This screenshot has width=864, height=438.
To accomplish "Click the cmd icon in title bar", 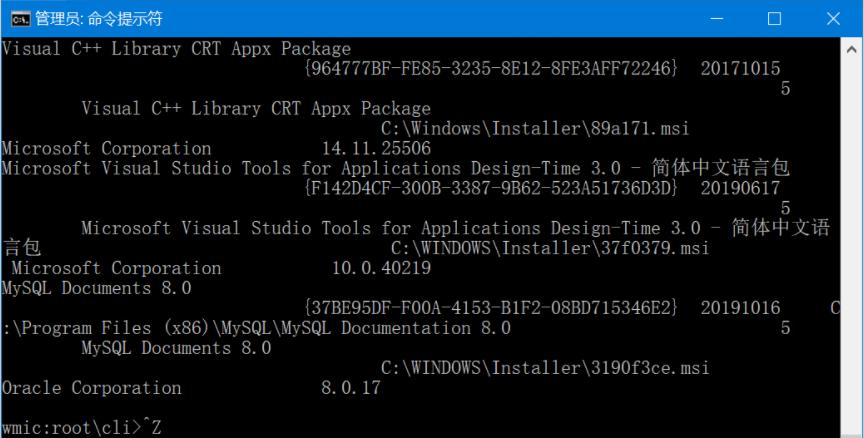I will click(20, 19).
